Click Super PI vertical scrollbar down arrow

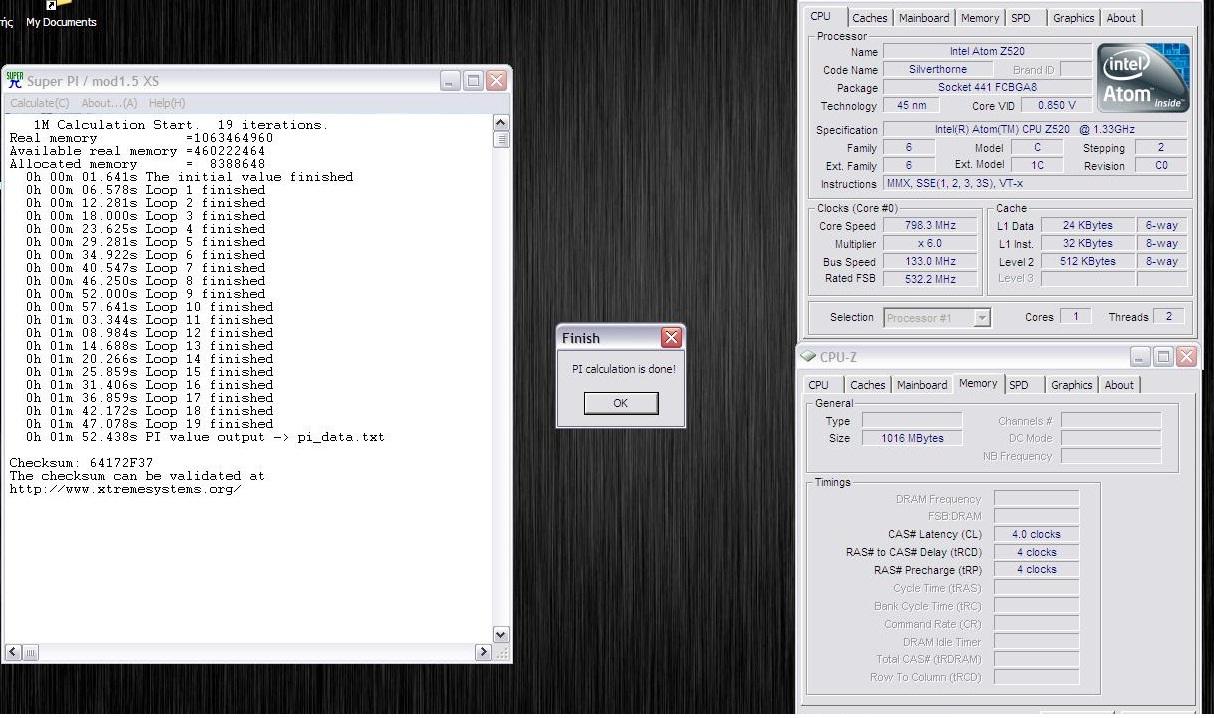coord(501,634)
